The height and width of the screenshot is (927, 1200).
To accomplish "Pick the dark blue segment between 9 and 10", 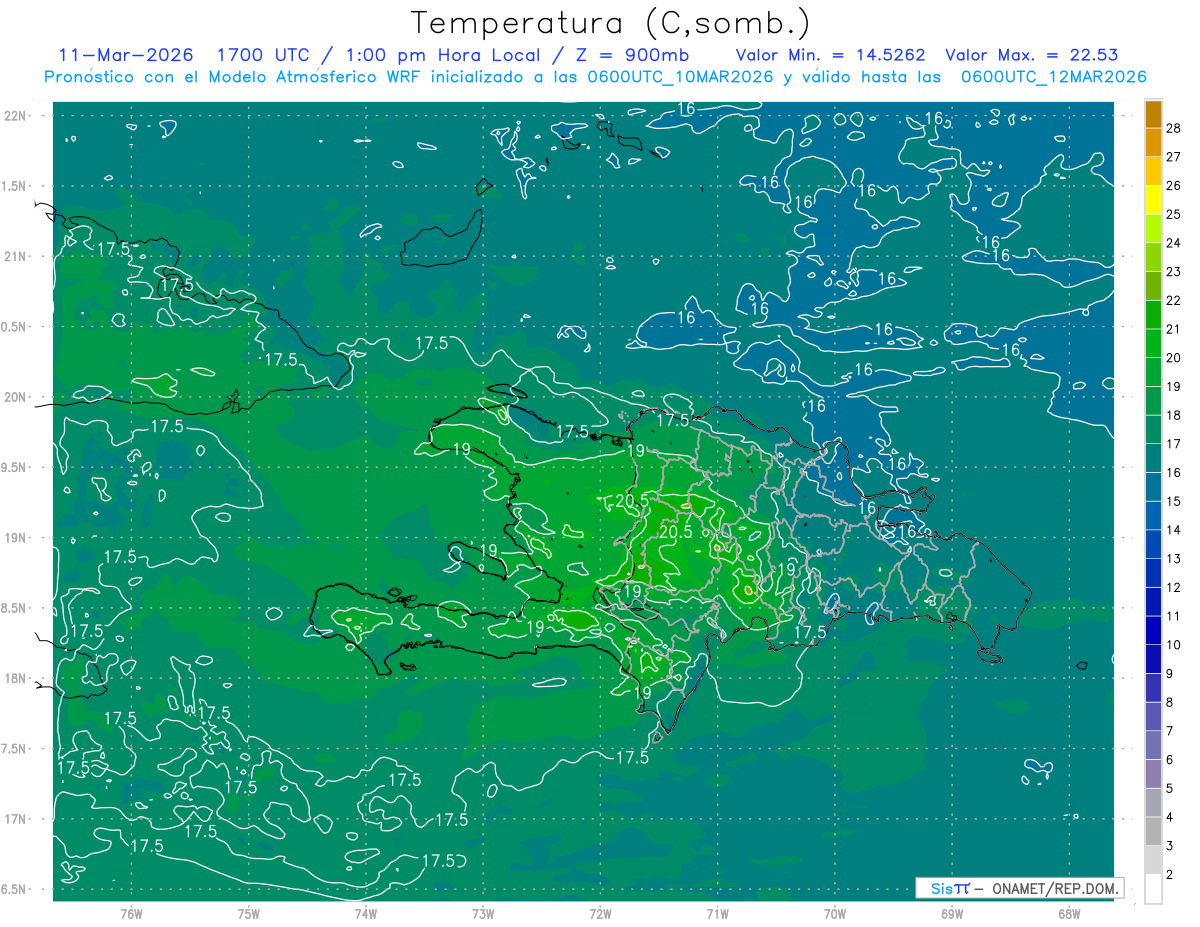I will pyautogui.click(x=1154, y=660).
